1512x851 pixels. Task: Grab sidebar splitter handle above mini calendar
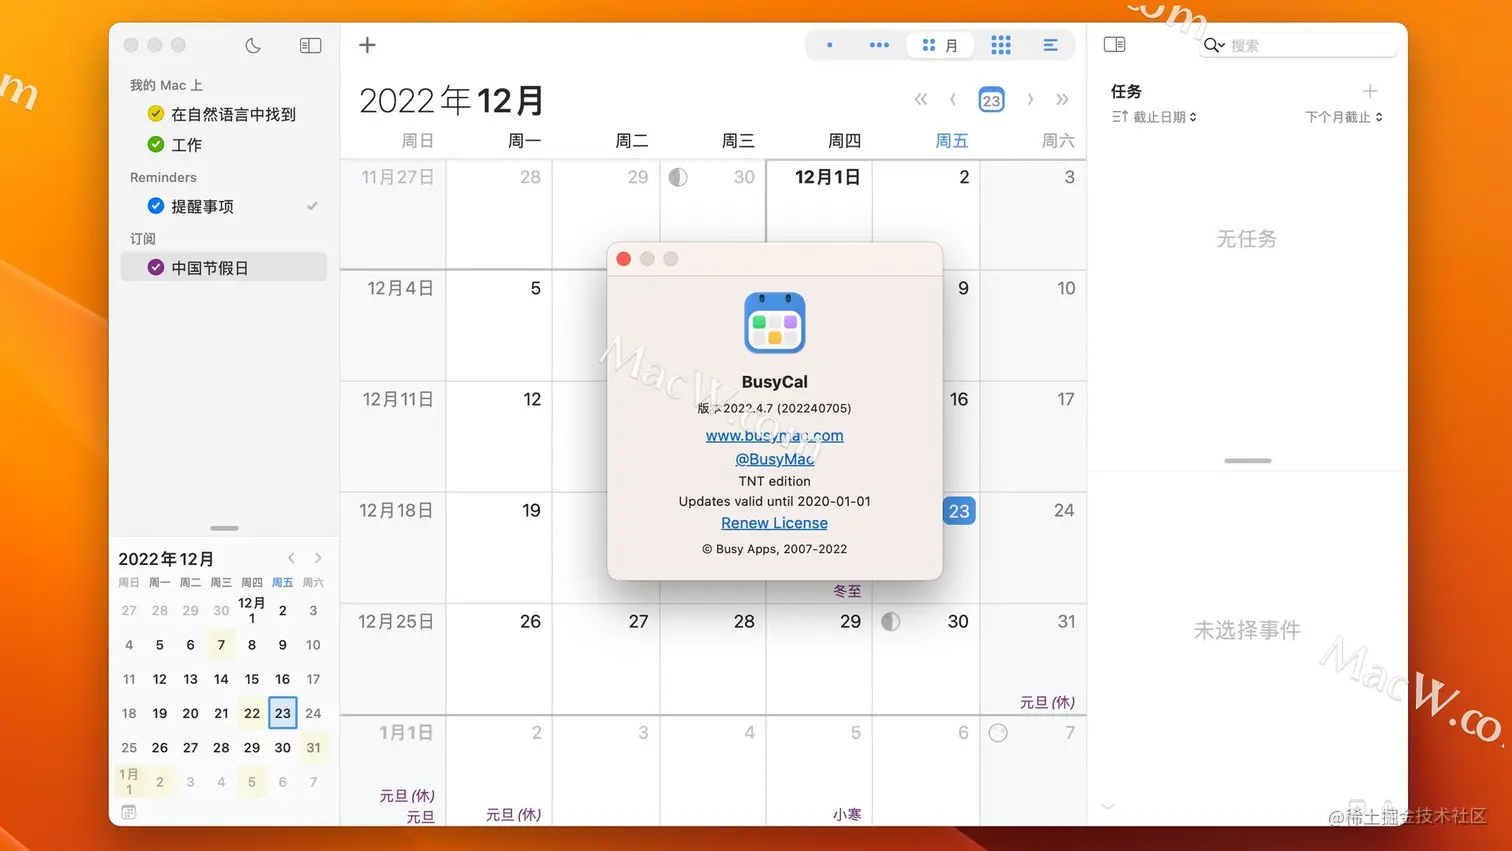(224, 528)
